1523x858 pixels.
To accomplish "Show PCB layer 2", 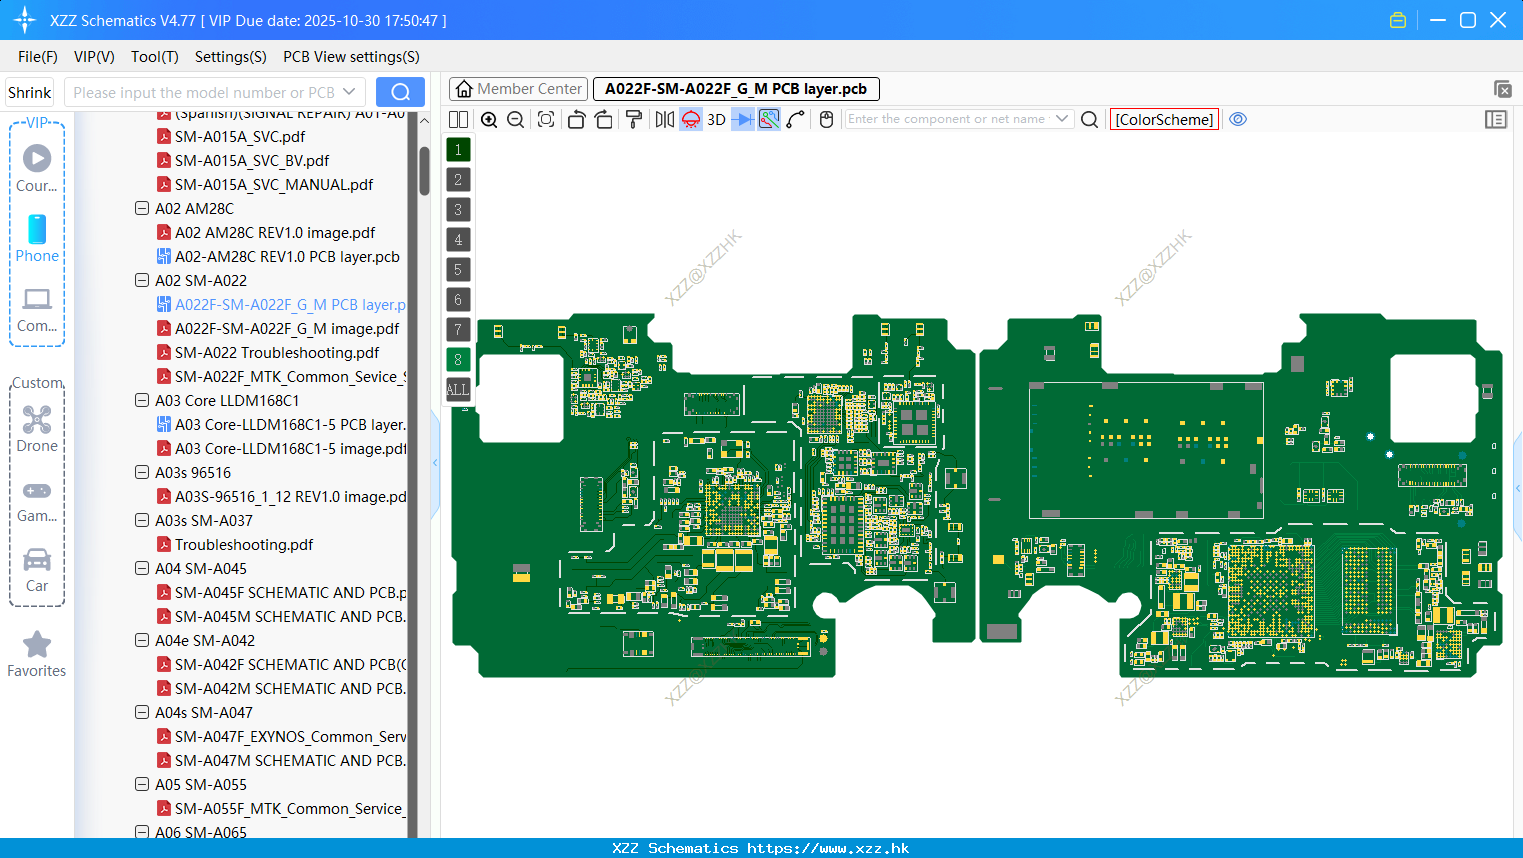I will point(458,180).
